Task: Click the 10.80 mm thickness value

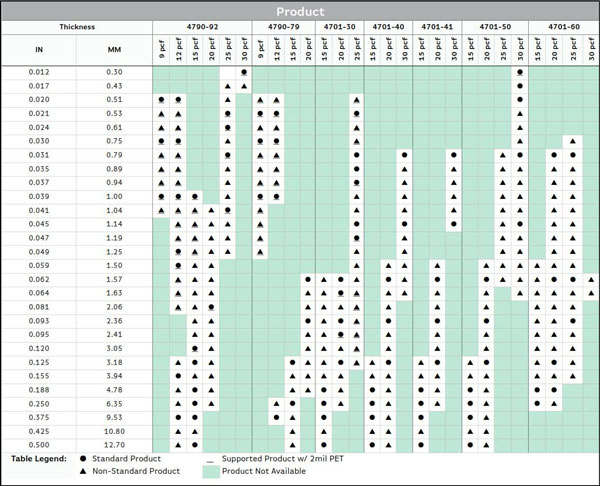Action: 114,431
